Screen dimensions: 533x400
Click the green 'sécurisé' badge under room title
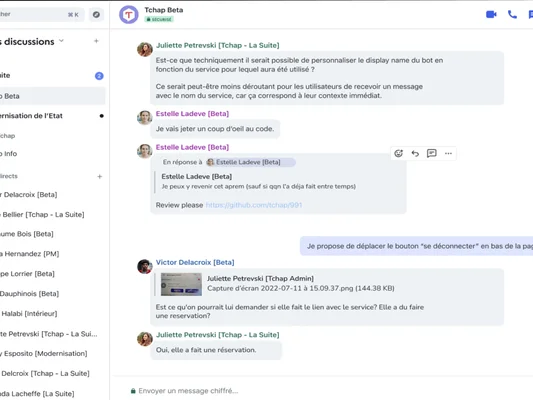click(x=159, y=19)
